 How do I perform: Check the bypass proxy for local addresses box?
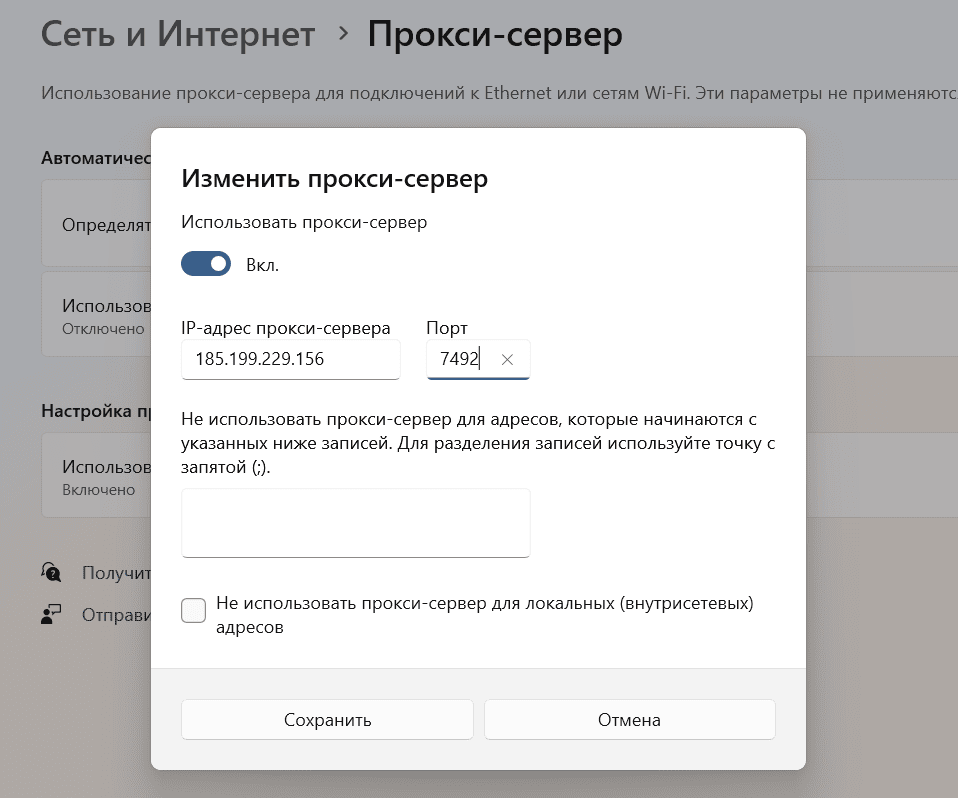pyautogui.click(x=194, y=610)
